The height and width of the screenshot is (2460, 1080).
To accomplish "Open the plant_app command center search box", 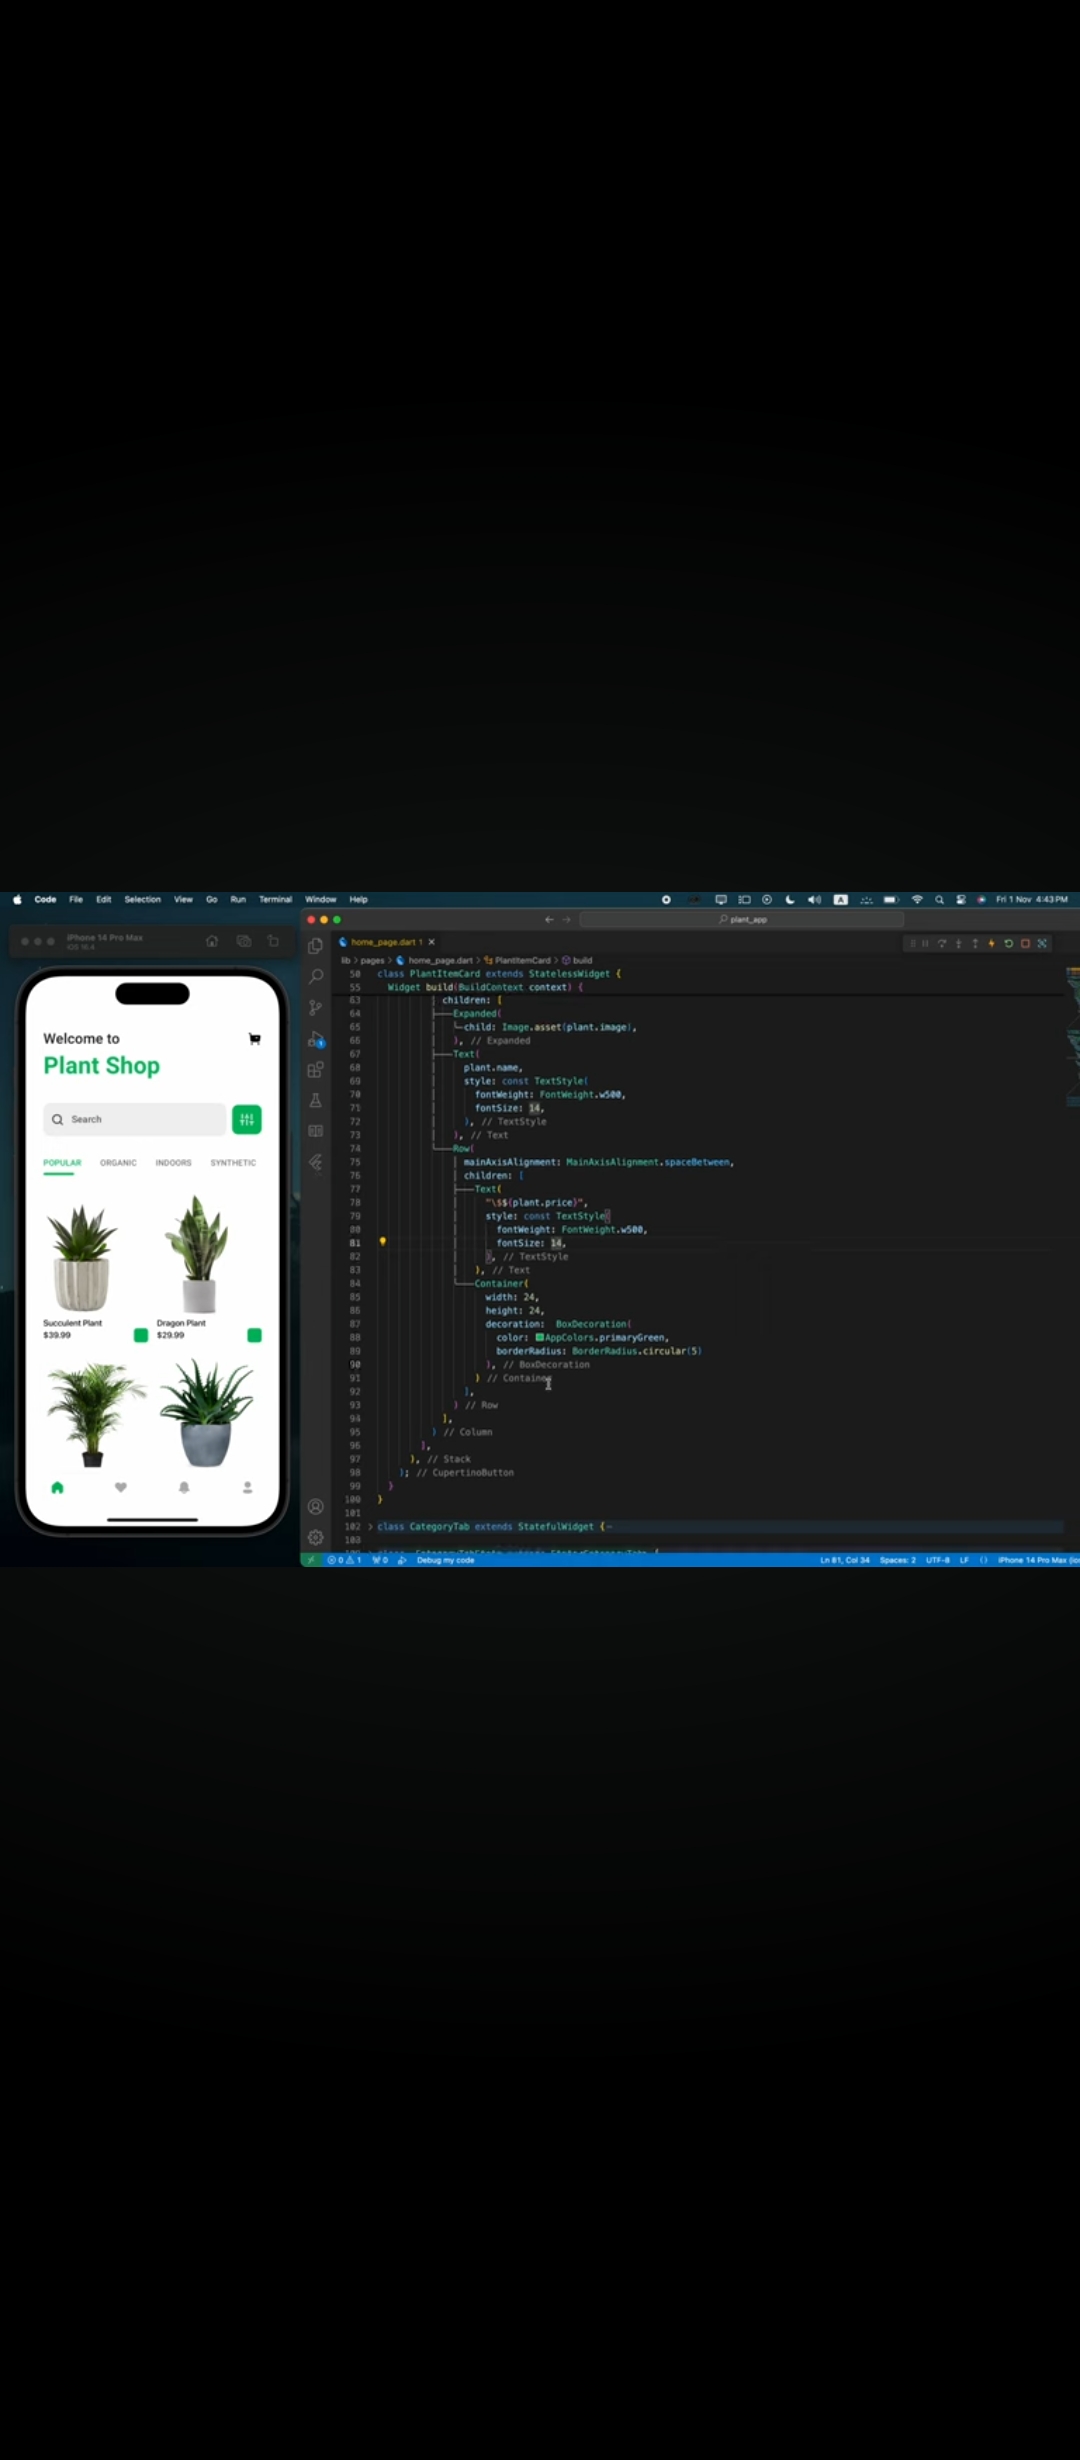I will click(x=742, y=920).
